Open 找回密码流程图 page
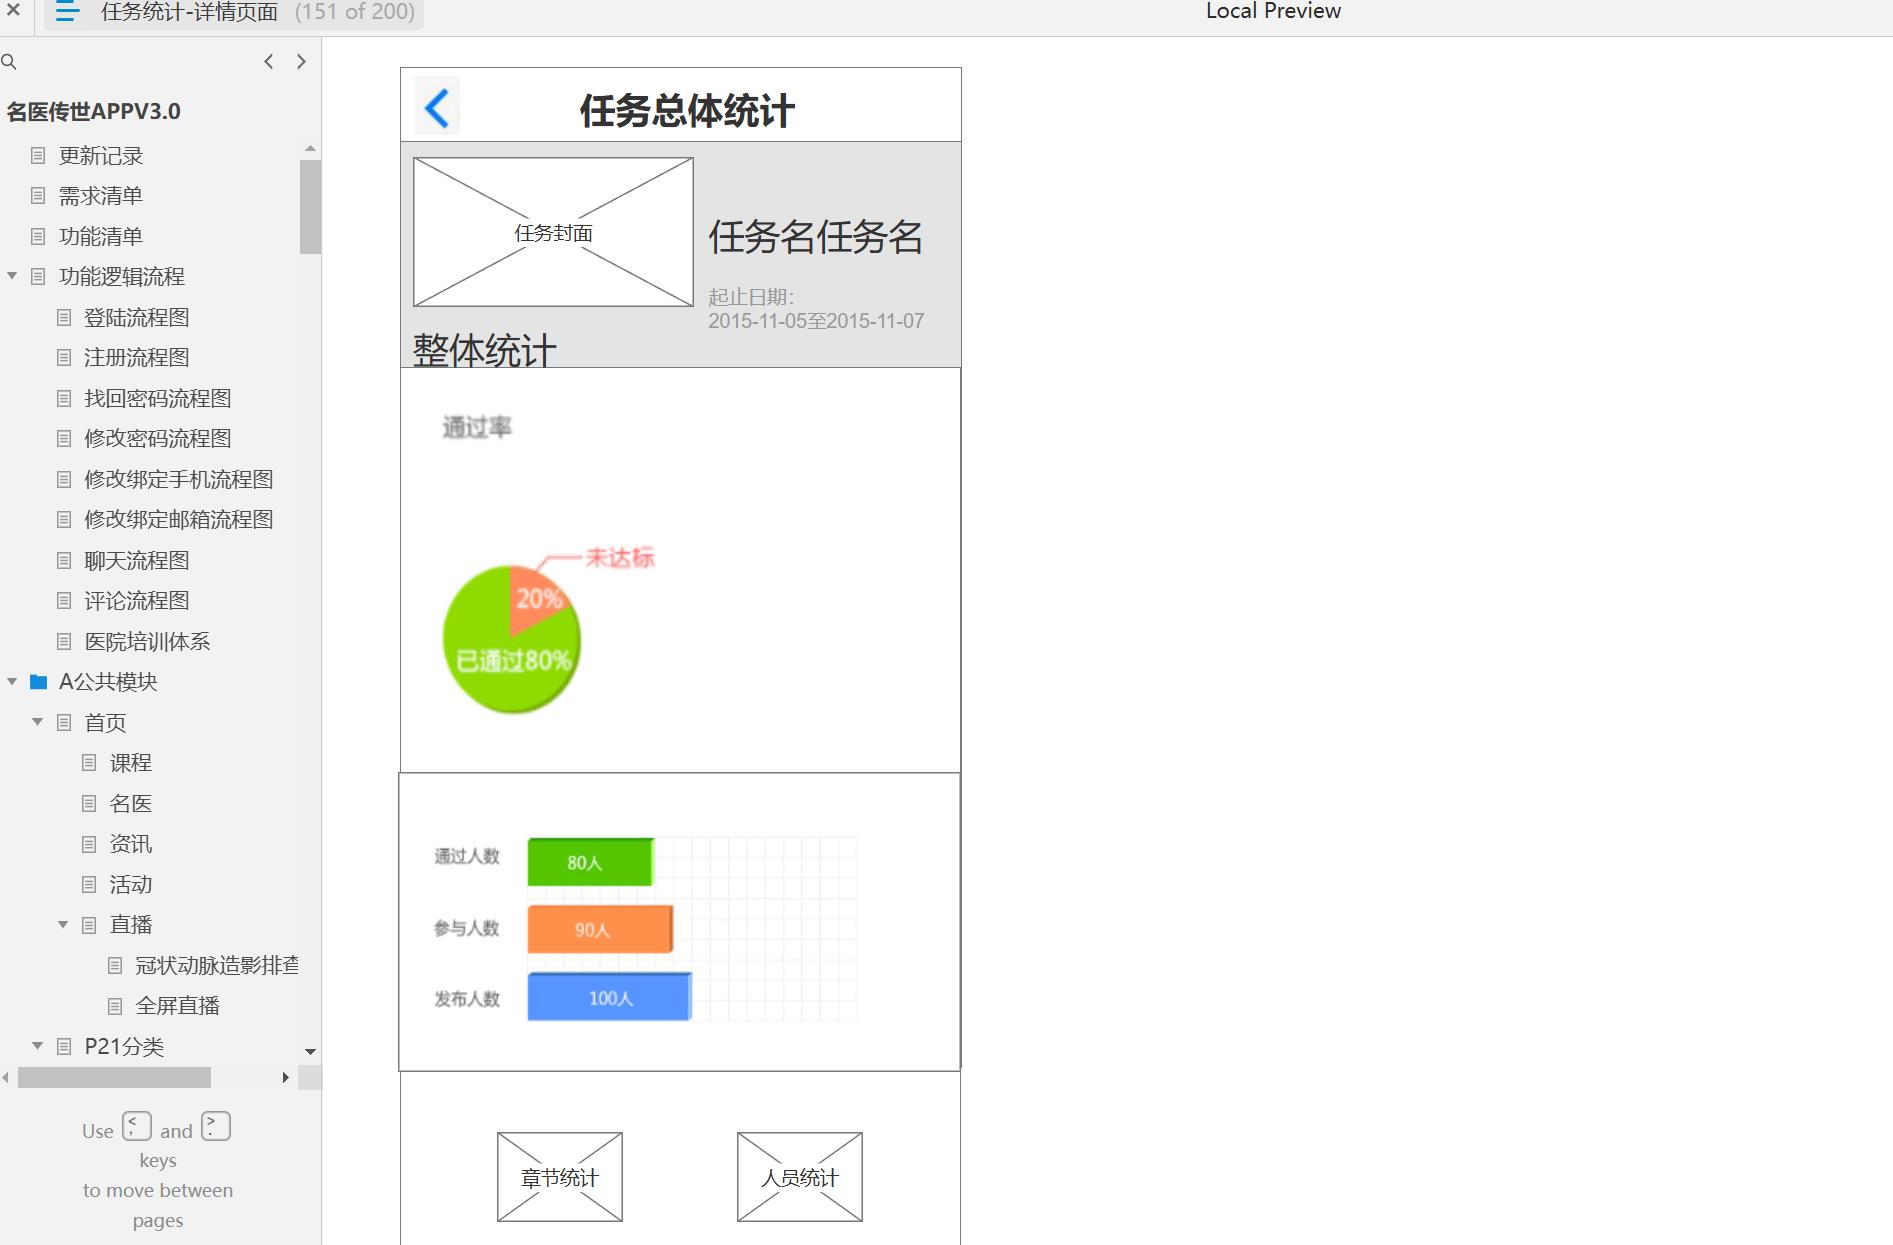The height and width of the screenshot is (1245, 1893). 158,398
